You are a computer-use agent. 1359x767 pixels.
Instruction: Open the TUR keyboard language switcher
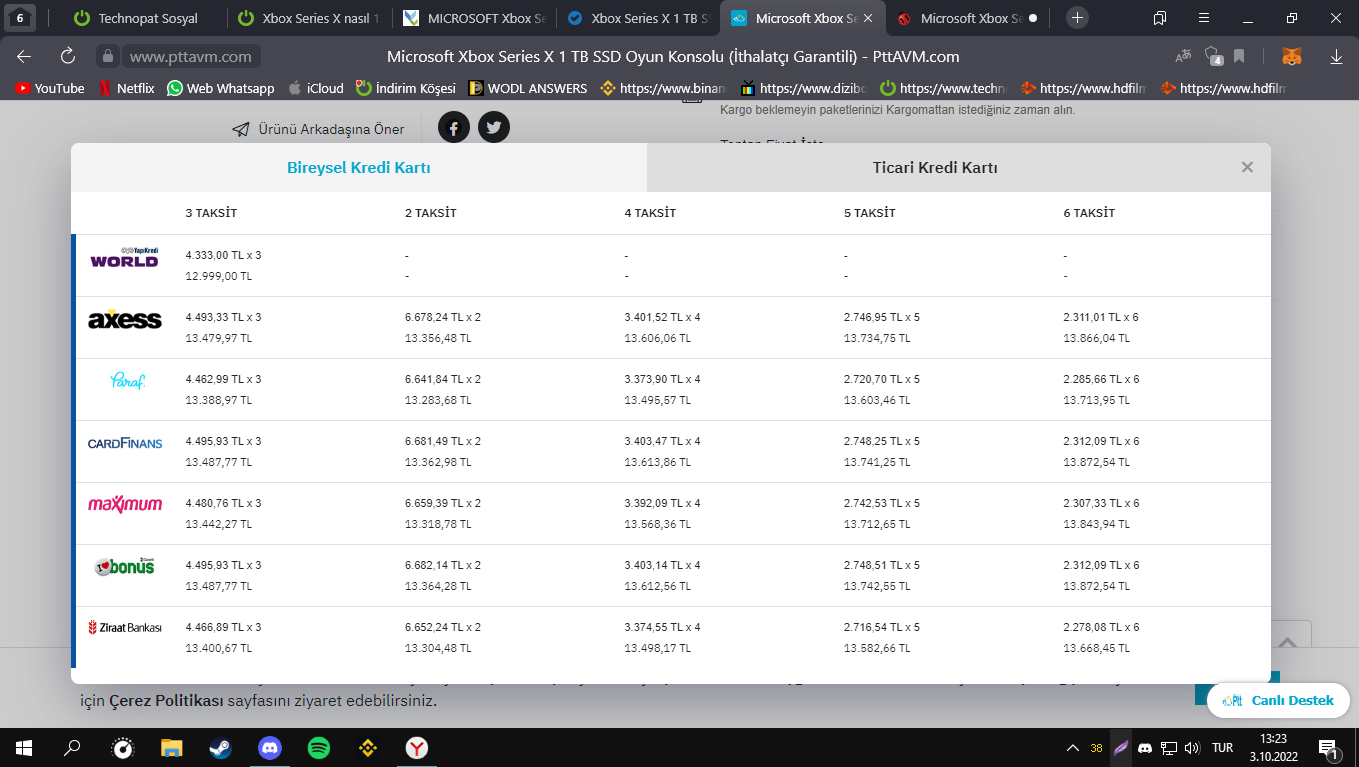(x=1222, y=747)
